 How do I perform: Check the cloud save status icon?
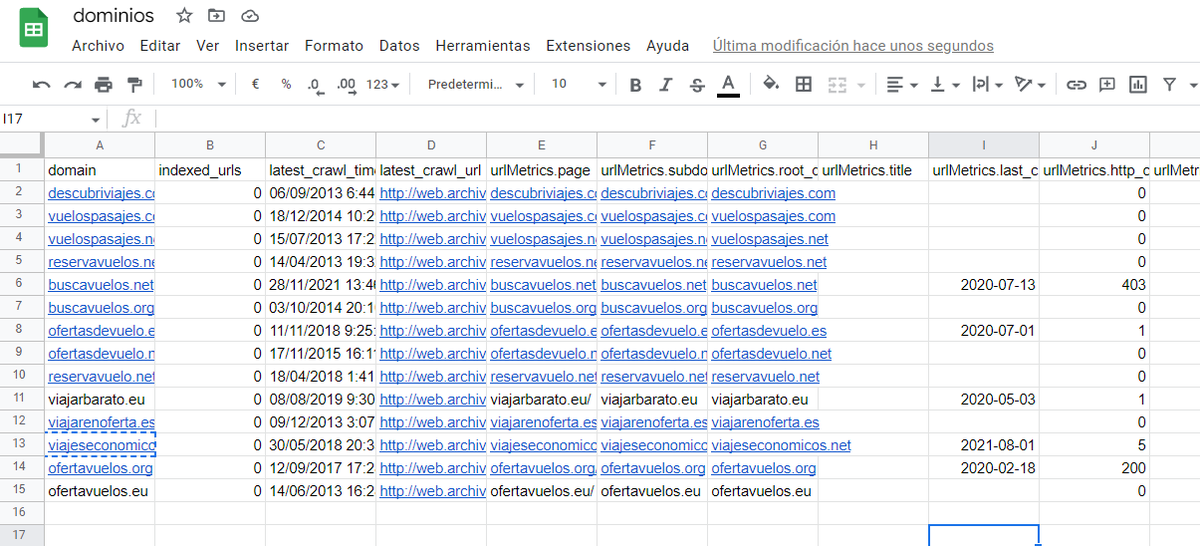250,16
